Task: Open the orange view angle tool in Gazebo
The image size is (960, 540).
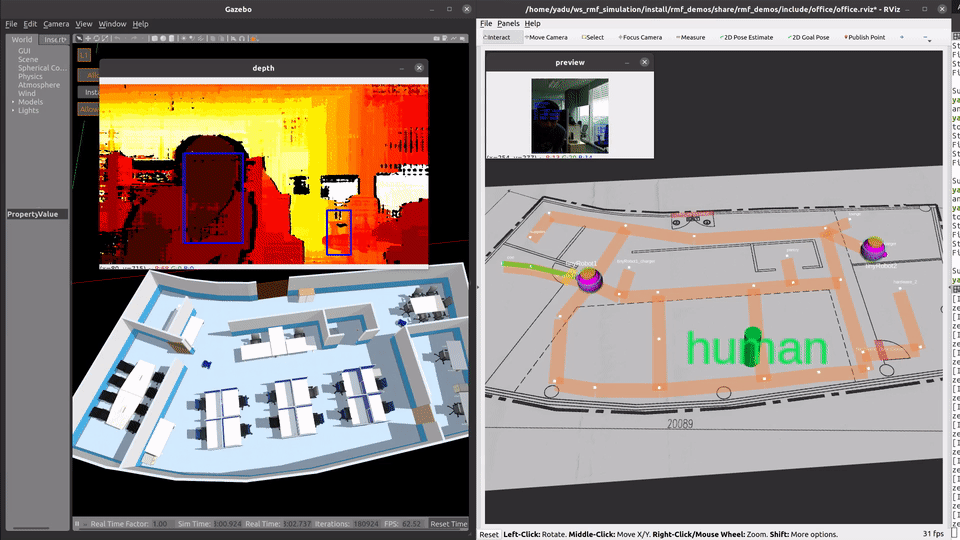Action: [253, 38]
